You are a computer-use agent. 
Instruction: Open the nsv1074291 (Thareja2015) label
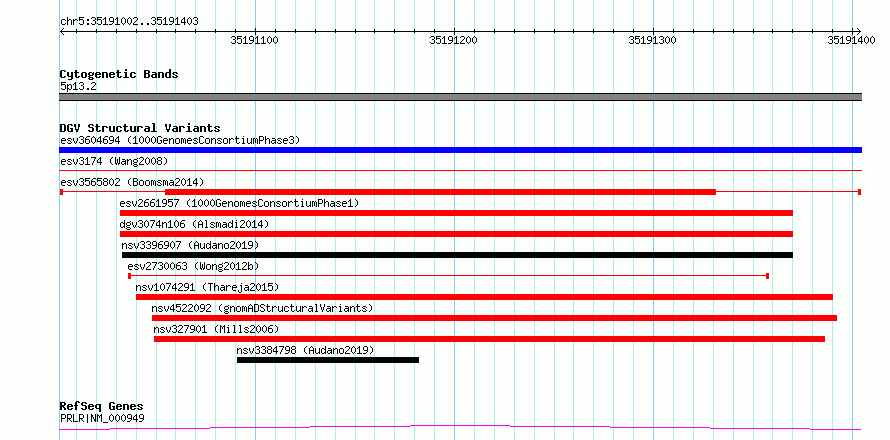click(208, 287)
